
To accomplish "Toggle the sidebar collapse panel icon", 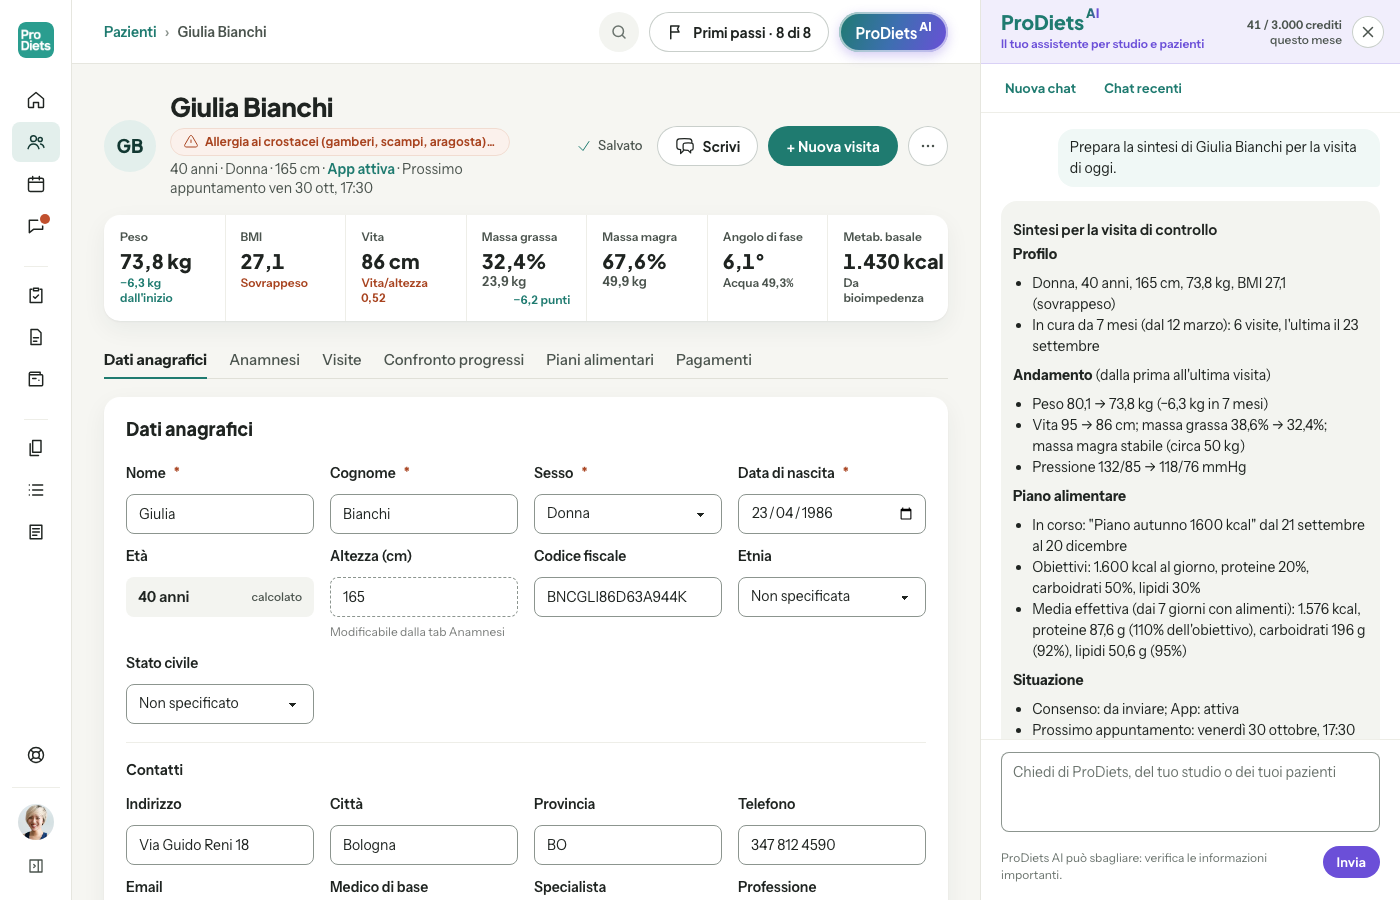I will 36,866.
